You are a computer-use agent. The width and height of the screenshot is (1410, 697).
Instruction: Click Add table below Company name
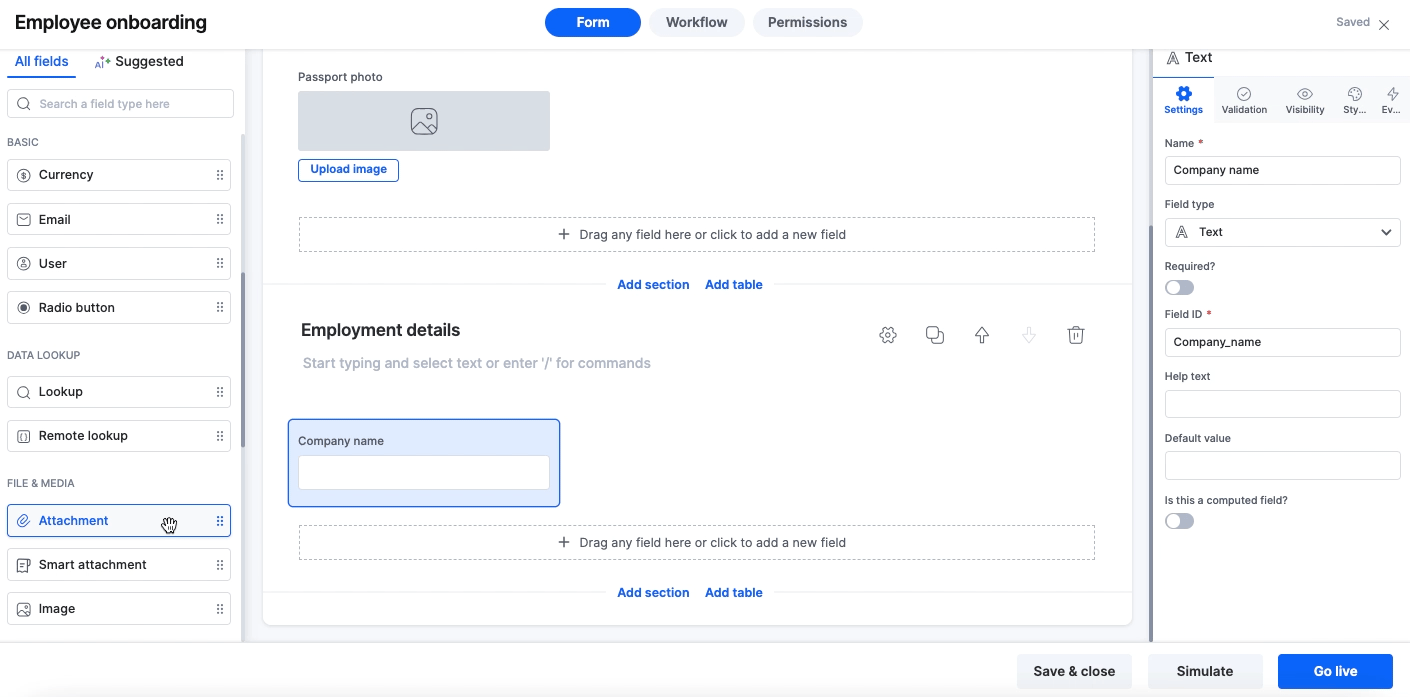point(734,593)
